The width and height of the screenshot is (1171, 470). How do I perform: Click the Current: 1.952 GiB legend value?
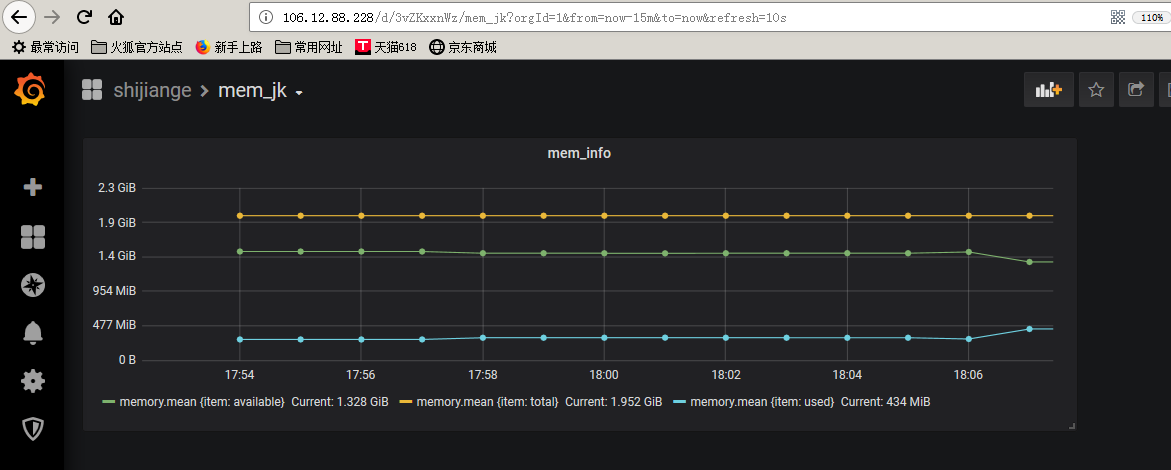pyautogui.click(x=614, y=402)
